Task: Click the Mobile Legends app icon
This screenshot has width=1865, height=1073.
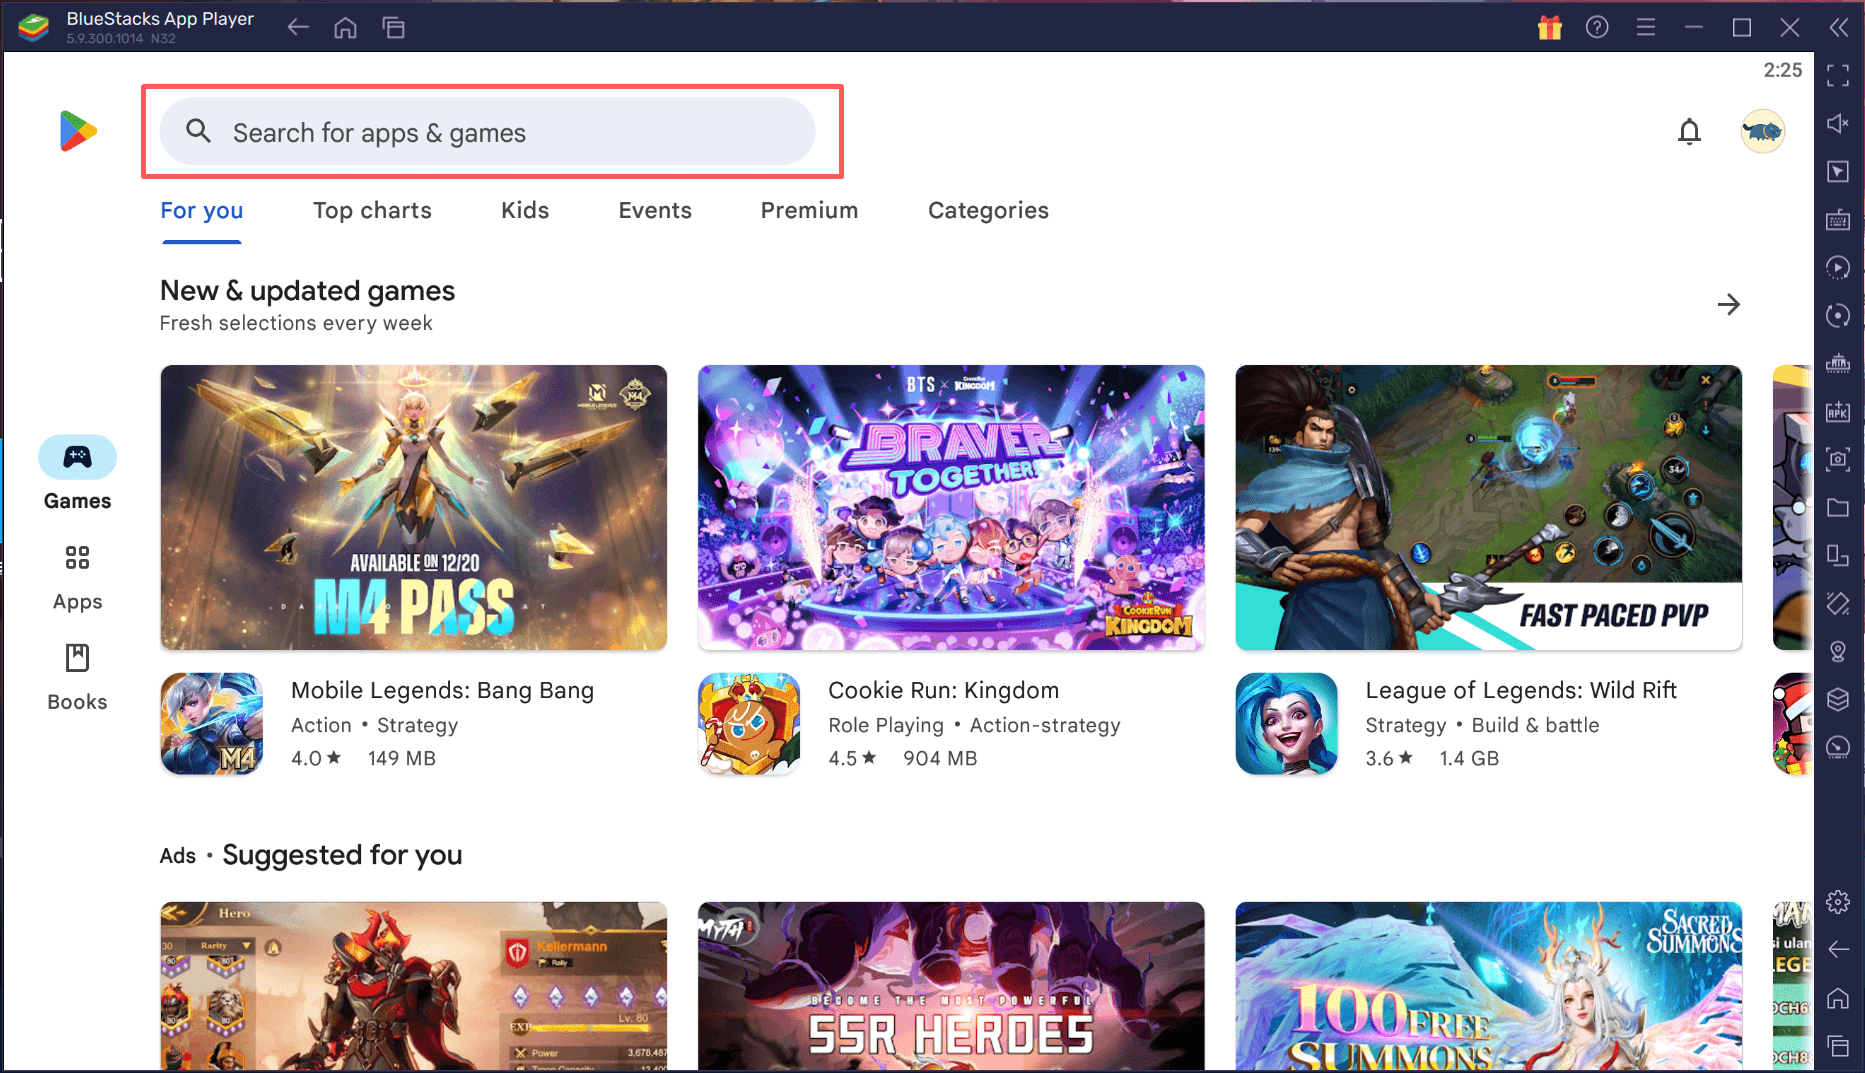Action: pyautogui.click(x=211, y=724)
